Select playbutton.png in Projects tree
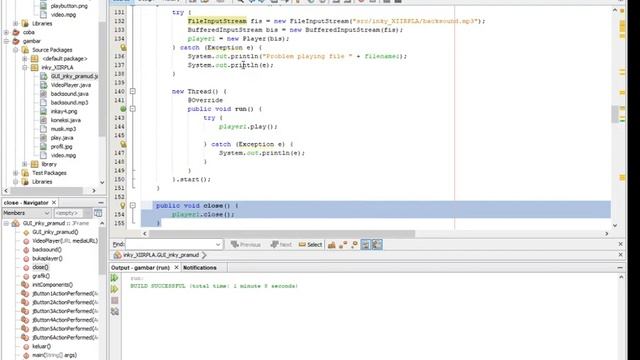Viewport: 640px width, 360px height. coord(69,6)
